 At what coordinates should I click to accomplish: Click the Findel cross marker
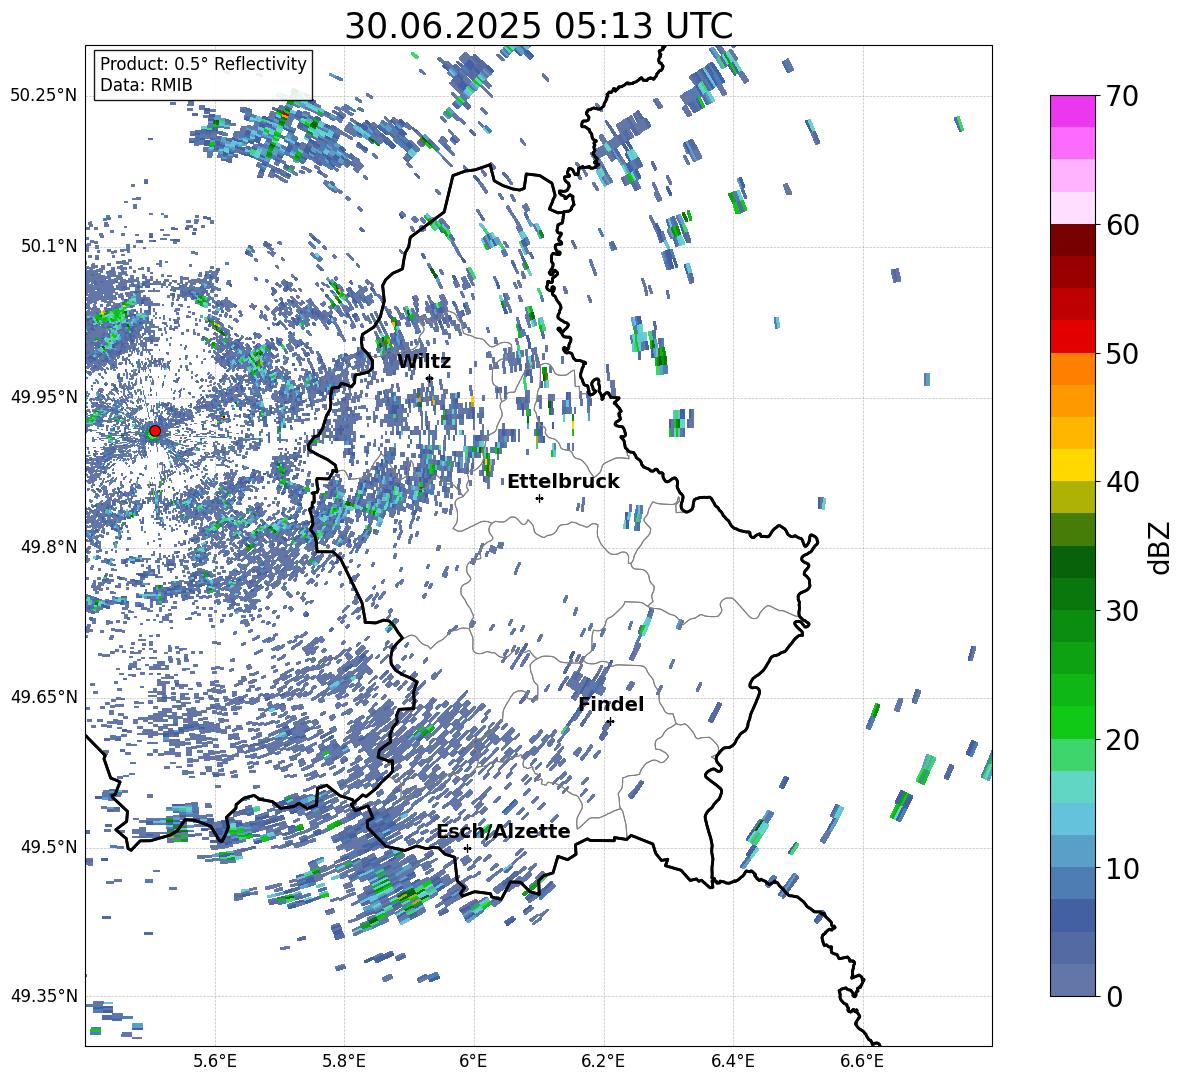(x=610, y=721)
